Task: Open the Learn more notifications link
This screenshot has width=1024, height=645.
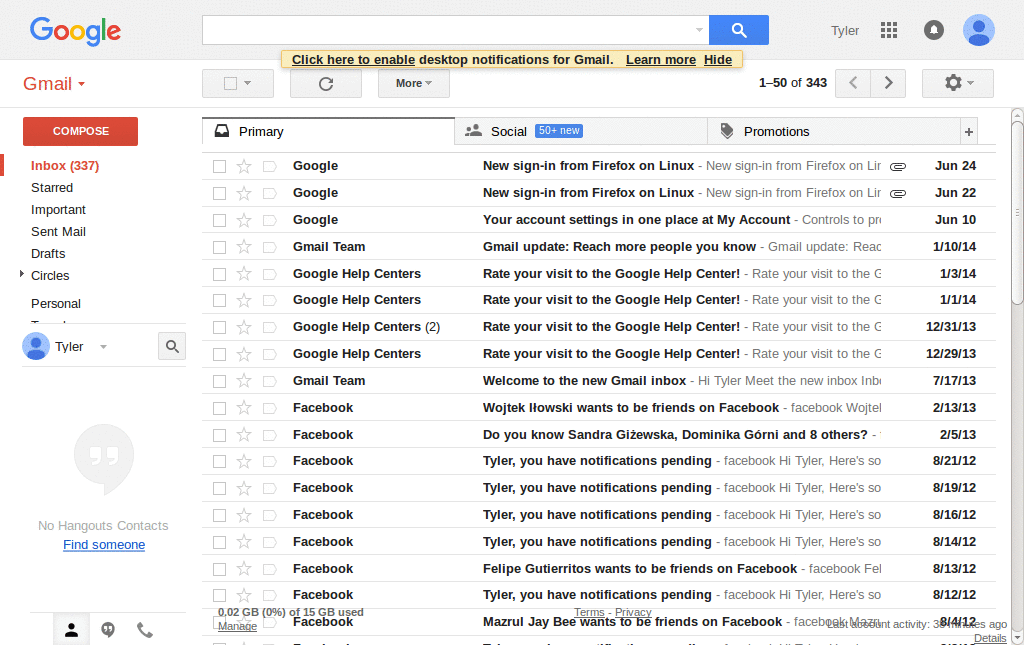Action: coord(661,60)
